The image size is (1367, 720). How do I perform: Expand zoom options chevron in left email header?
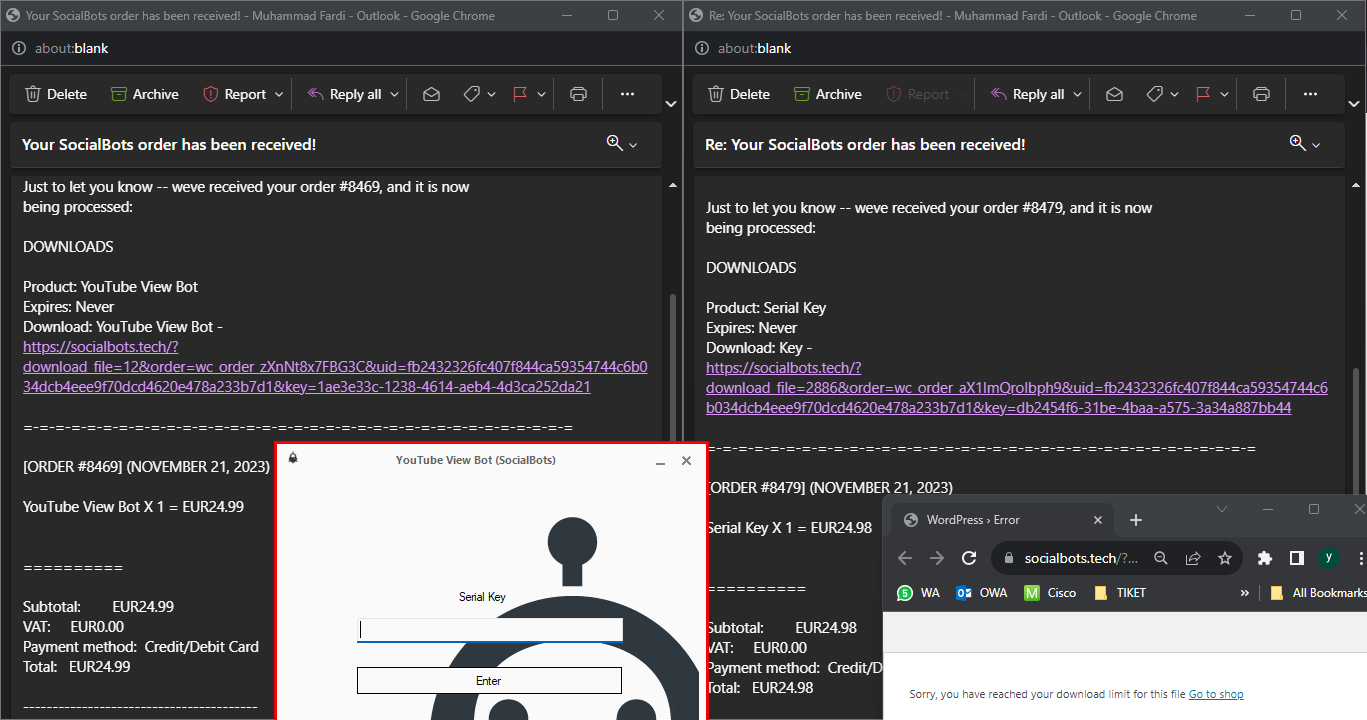coord(633,145)
